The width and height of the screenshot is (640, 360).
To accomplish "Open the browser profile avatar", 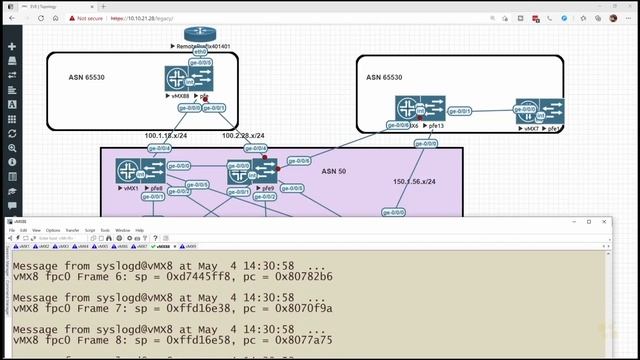I will [613, 18].
